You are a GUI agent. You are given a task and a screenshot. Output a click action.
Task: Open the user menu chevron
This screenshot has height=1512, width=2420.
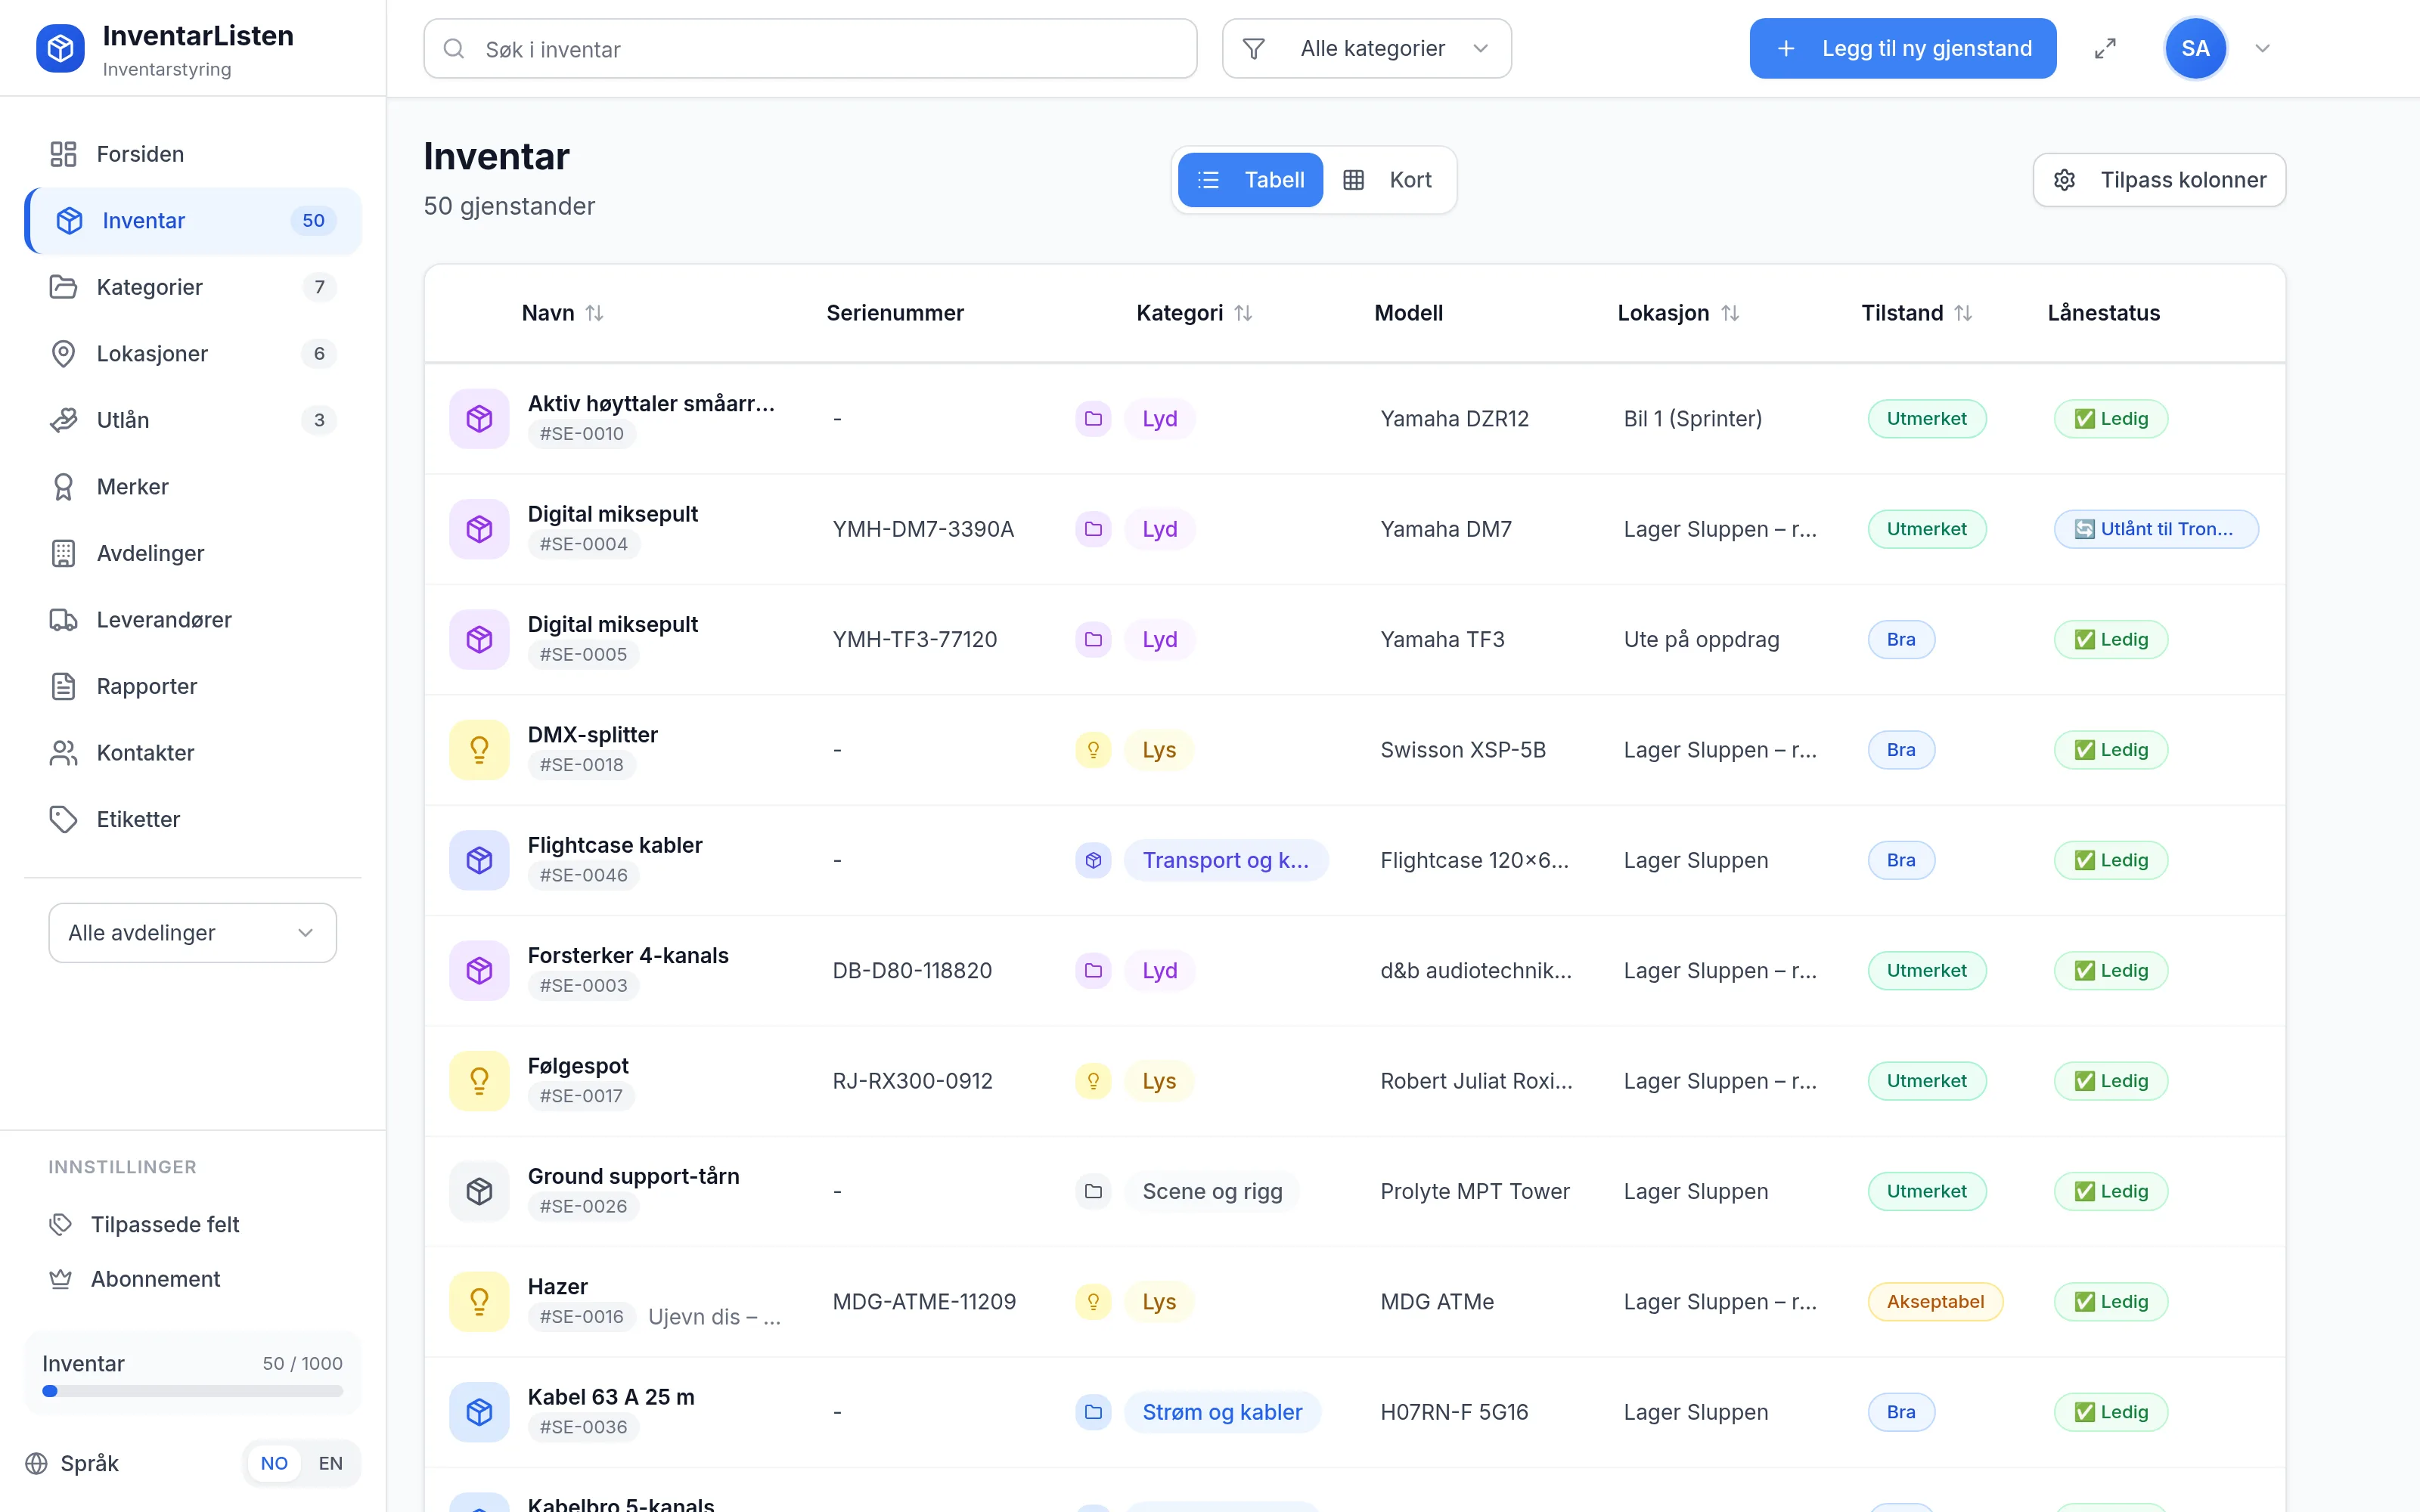[2263, 48]
